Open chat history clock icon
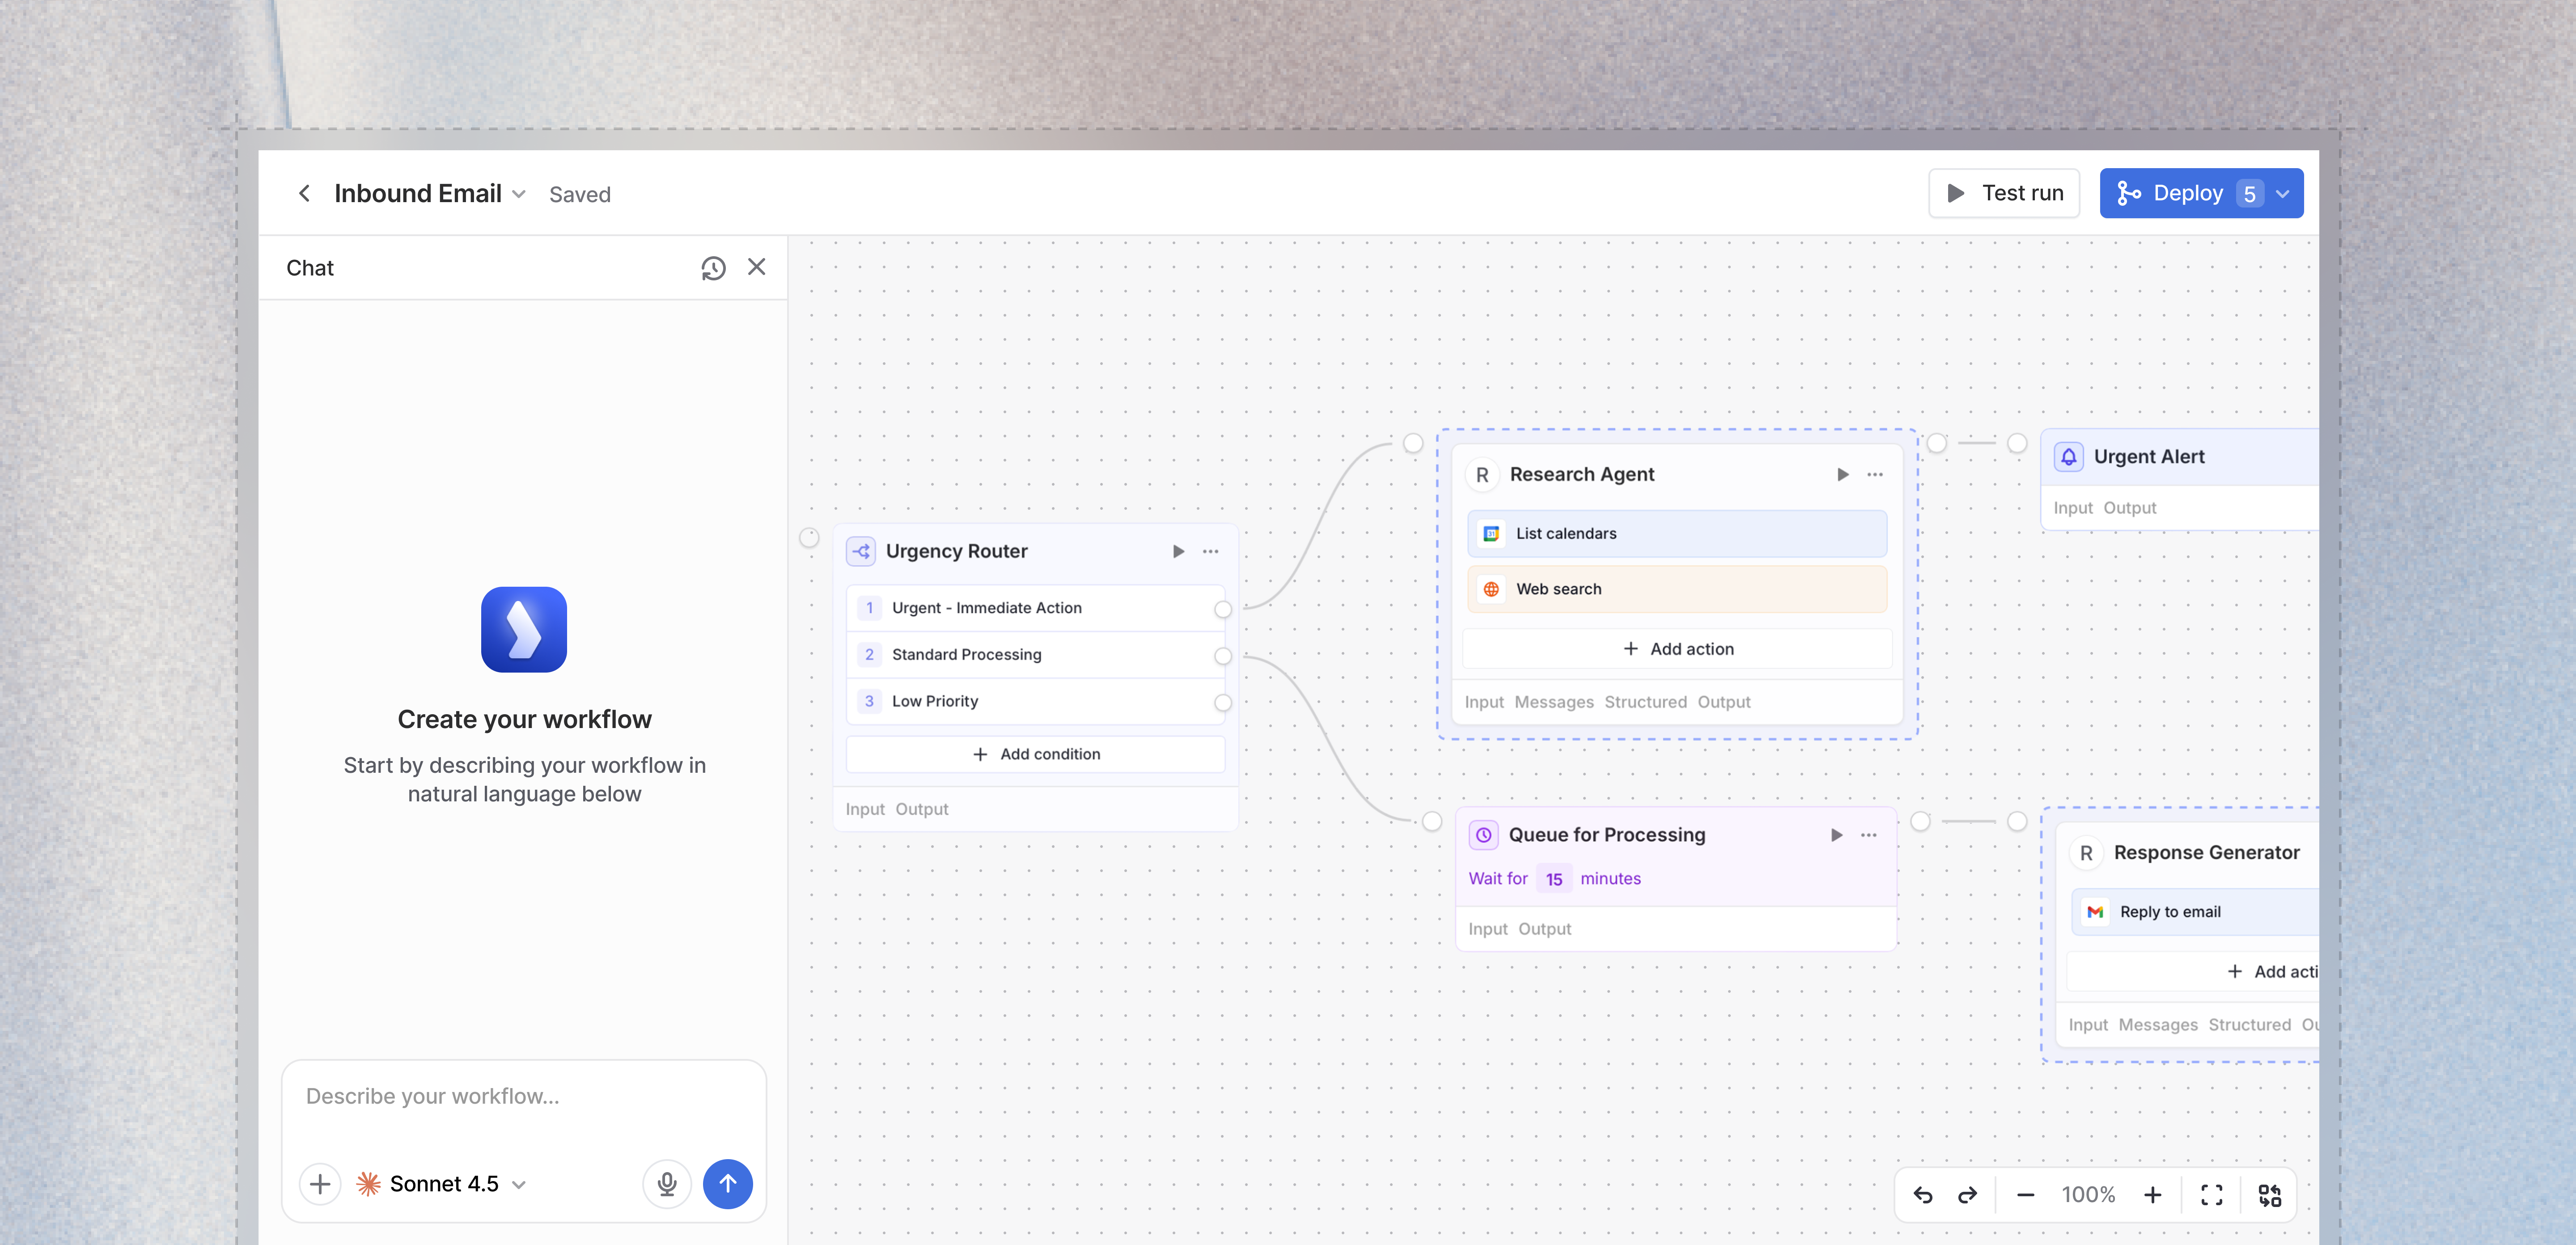The height and width of the screenshot is (1245, 2576). pyautogui.click(x=713, y=268)
